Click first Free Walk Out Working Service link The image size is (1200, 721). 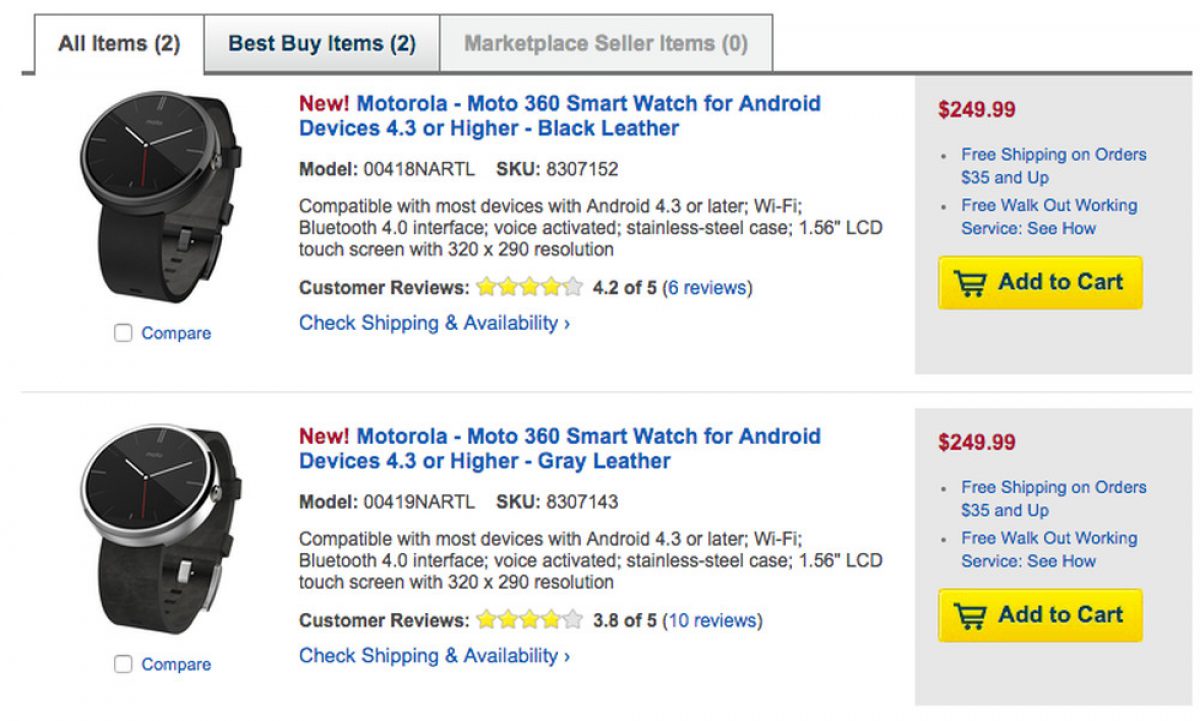tap(1048, 217)
